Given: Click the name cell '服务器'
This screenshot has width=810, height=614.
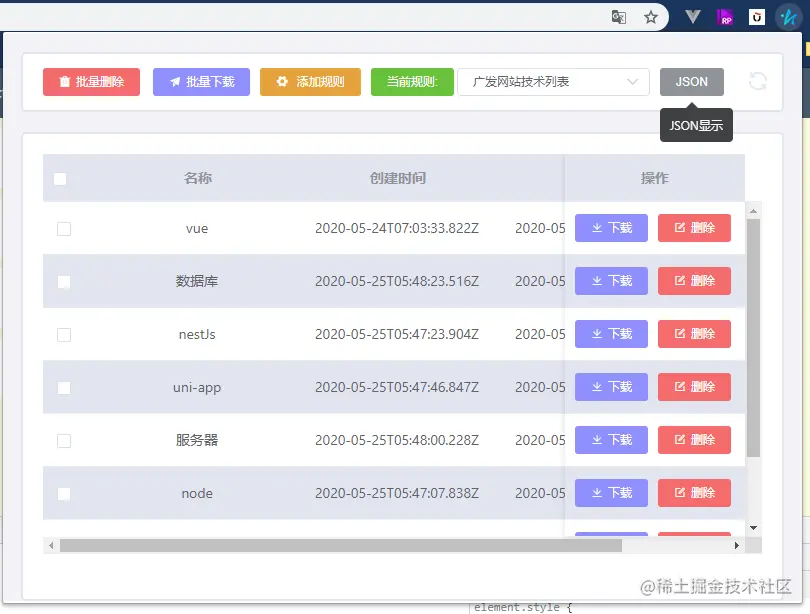Looking at the screenshot, I should click(197, 440).
